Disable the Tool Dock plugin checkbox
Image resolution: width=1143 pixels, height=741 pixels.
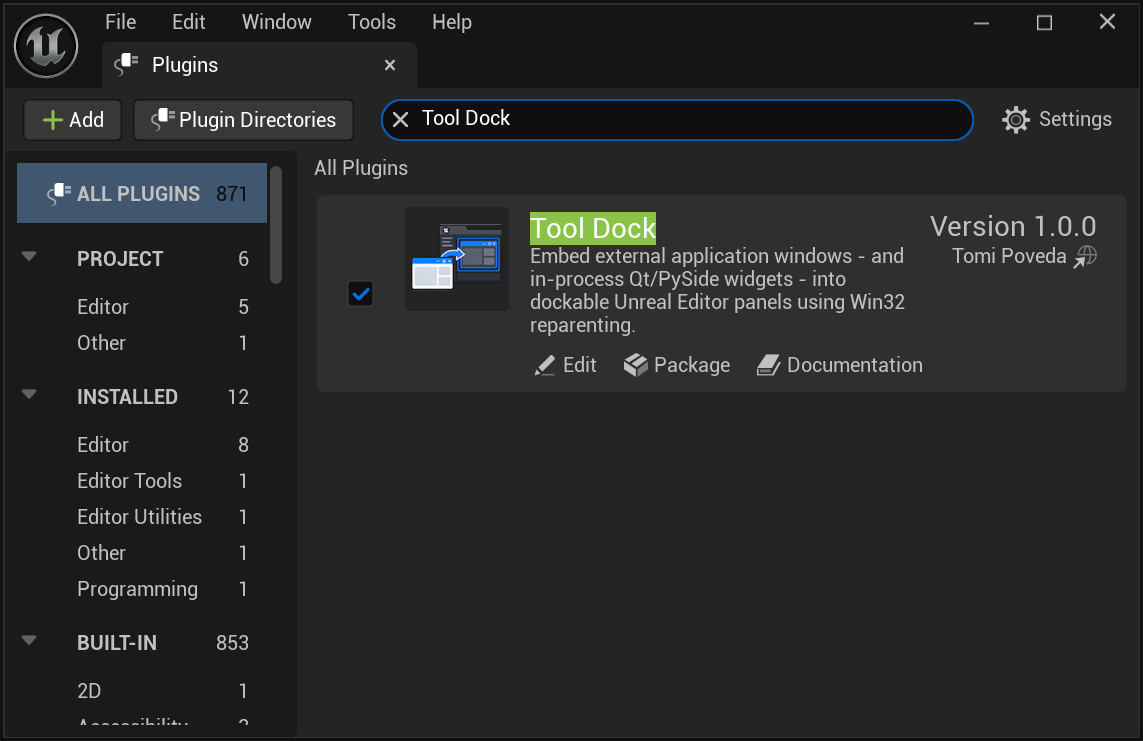coord(361,294)
